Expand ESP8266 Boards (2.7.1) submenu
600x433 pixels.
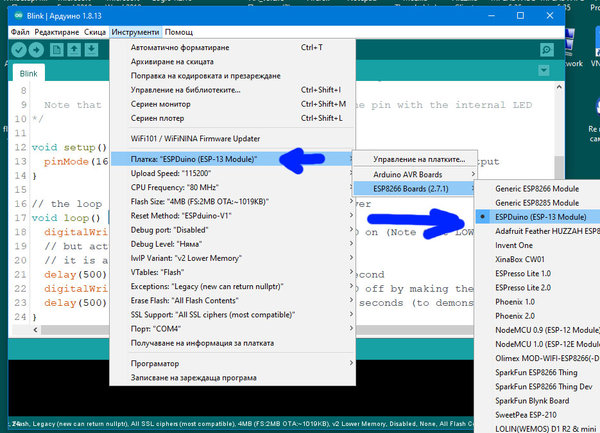415,189
